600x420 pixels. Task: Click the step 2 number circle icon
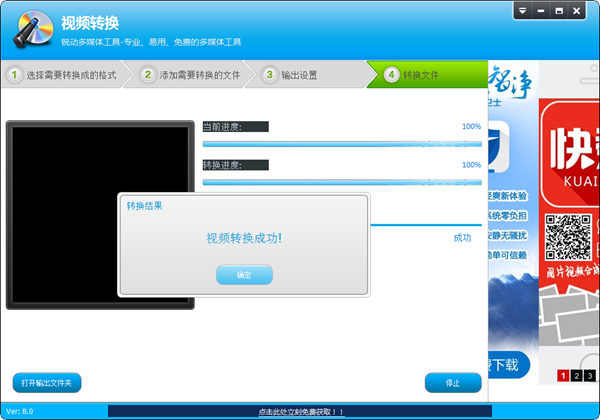click(x=148, y=75)
